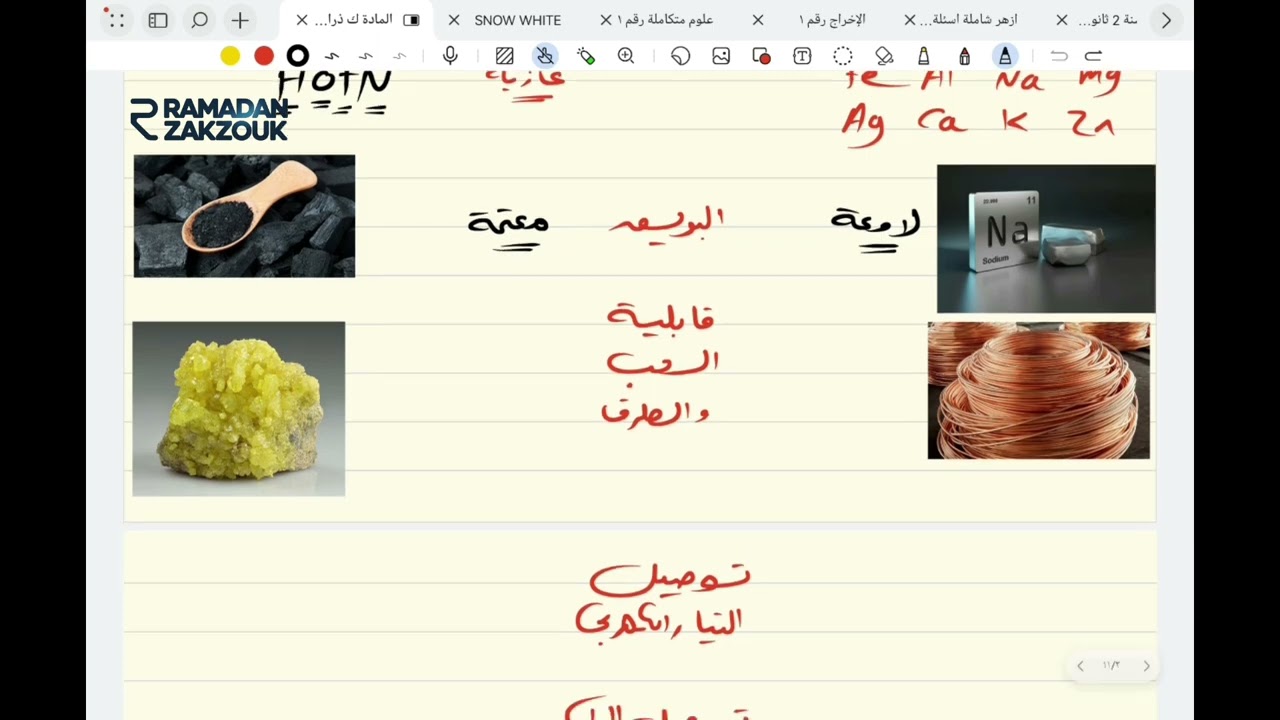Close the سنة 2 ثانو tab
The width and height of the screenshot is (1280, 720).
tap(1062, 20)
